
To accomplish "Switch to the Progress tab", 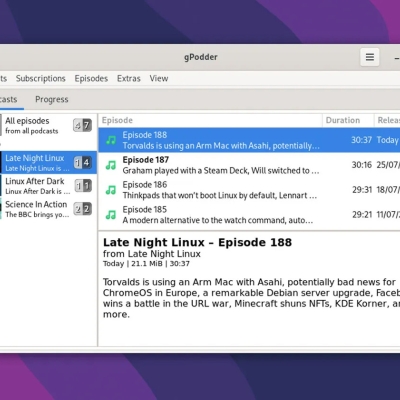I will point(52,99).
